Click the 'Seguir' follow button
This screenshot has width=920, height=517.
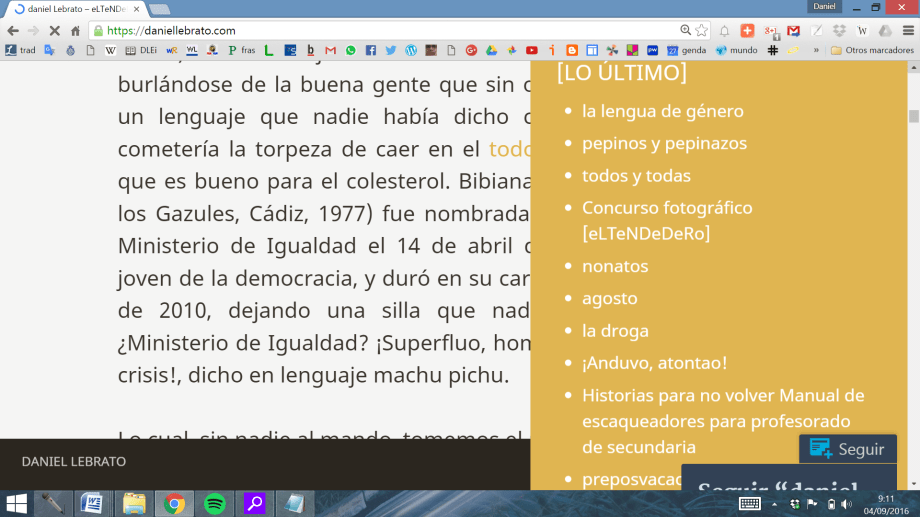click(x=847, y=450)
